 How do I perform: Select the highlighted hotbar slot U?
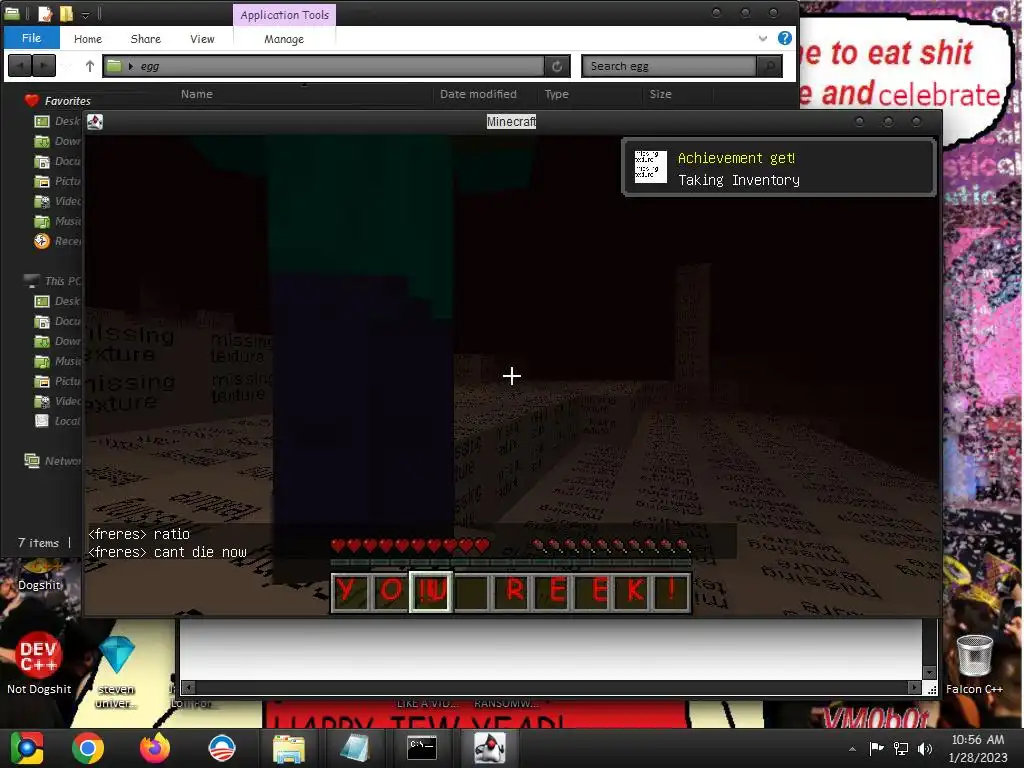[431, 592]
